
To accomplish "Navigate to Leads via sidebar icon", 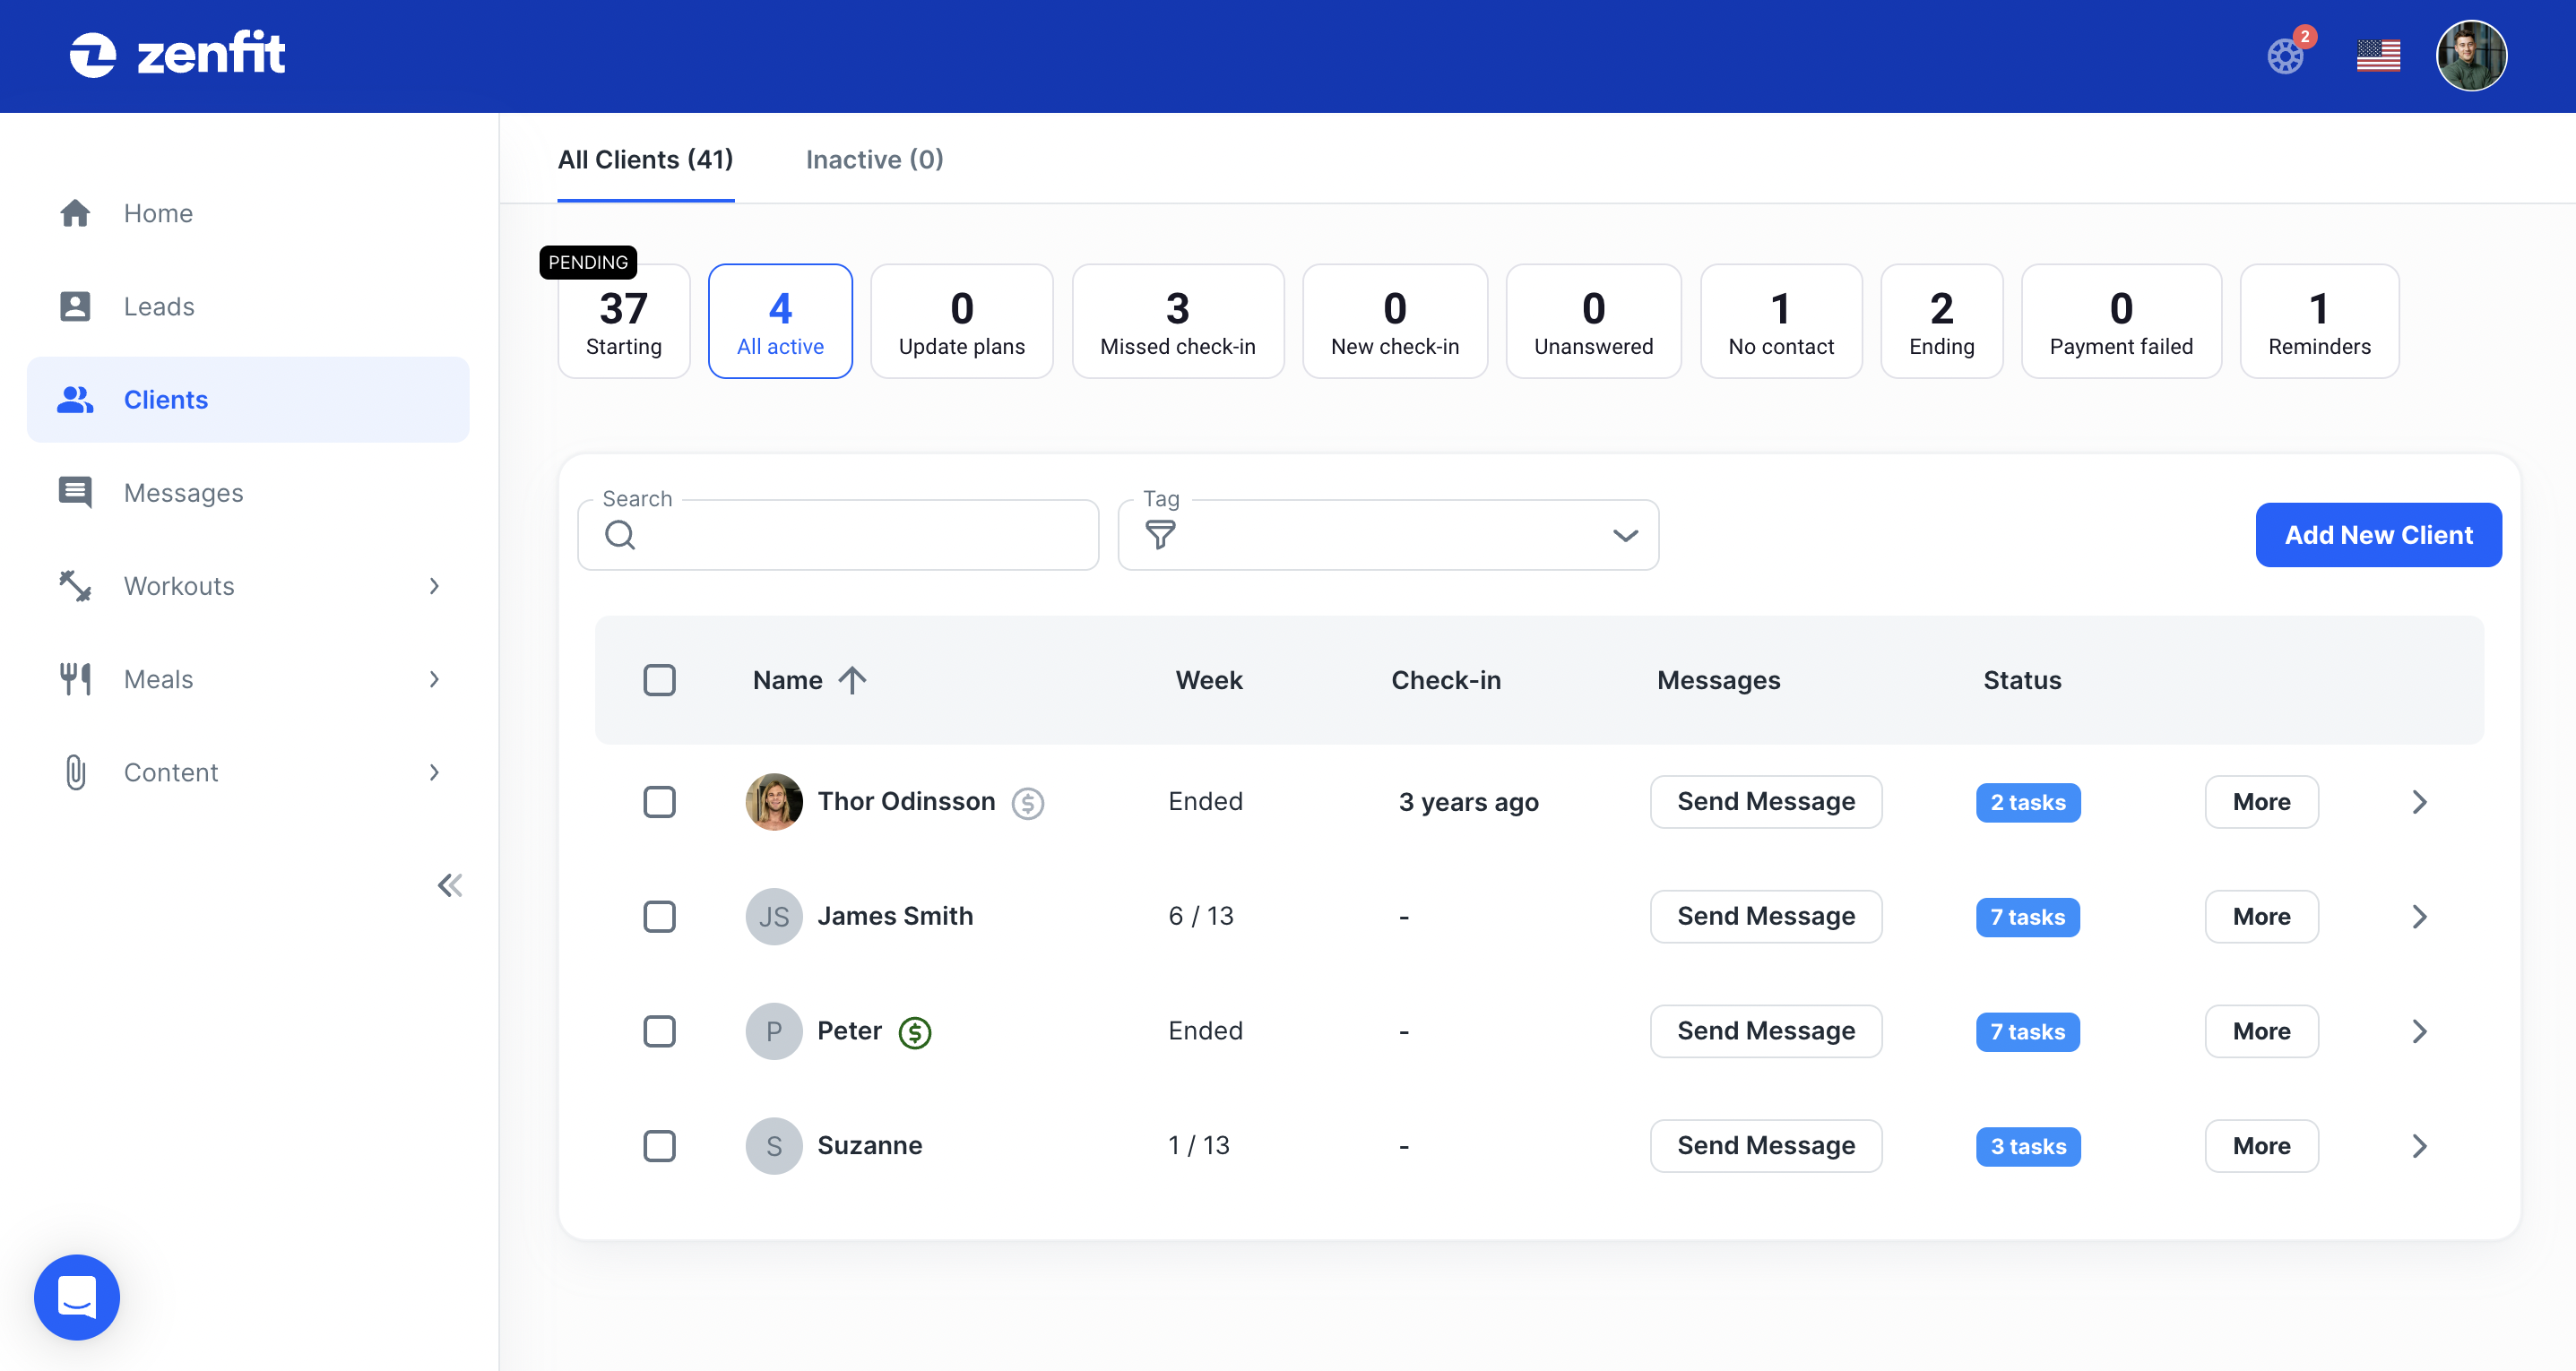I will pos(75,306).
